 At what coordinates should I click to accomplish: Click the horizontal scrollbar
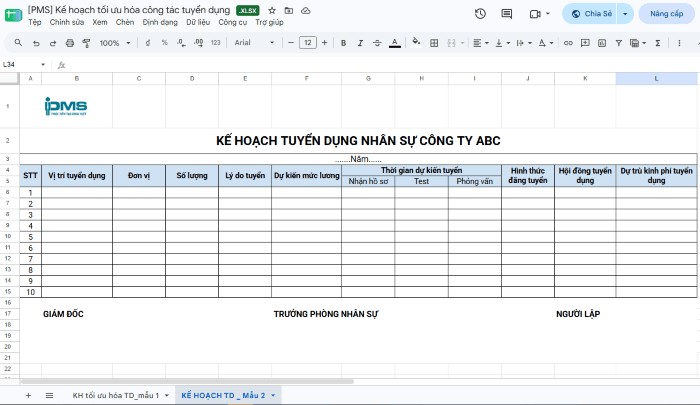[x=188, y=382]
